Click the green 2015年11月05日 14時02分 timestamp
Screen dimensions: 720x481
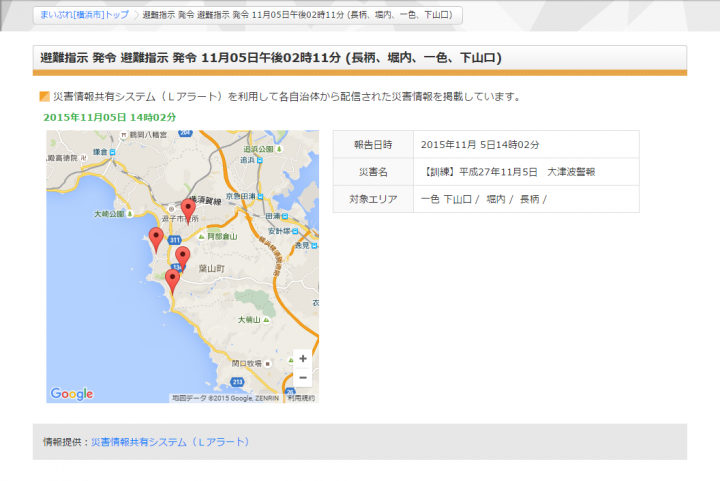(x=110, y=117)
